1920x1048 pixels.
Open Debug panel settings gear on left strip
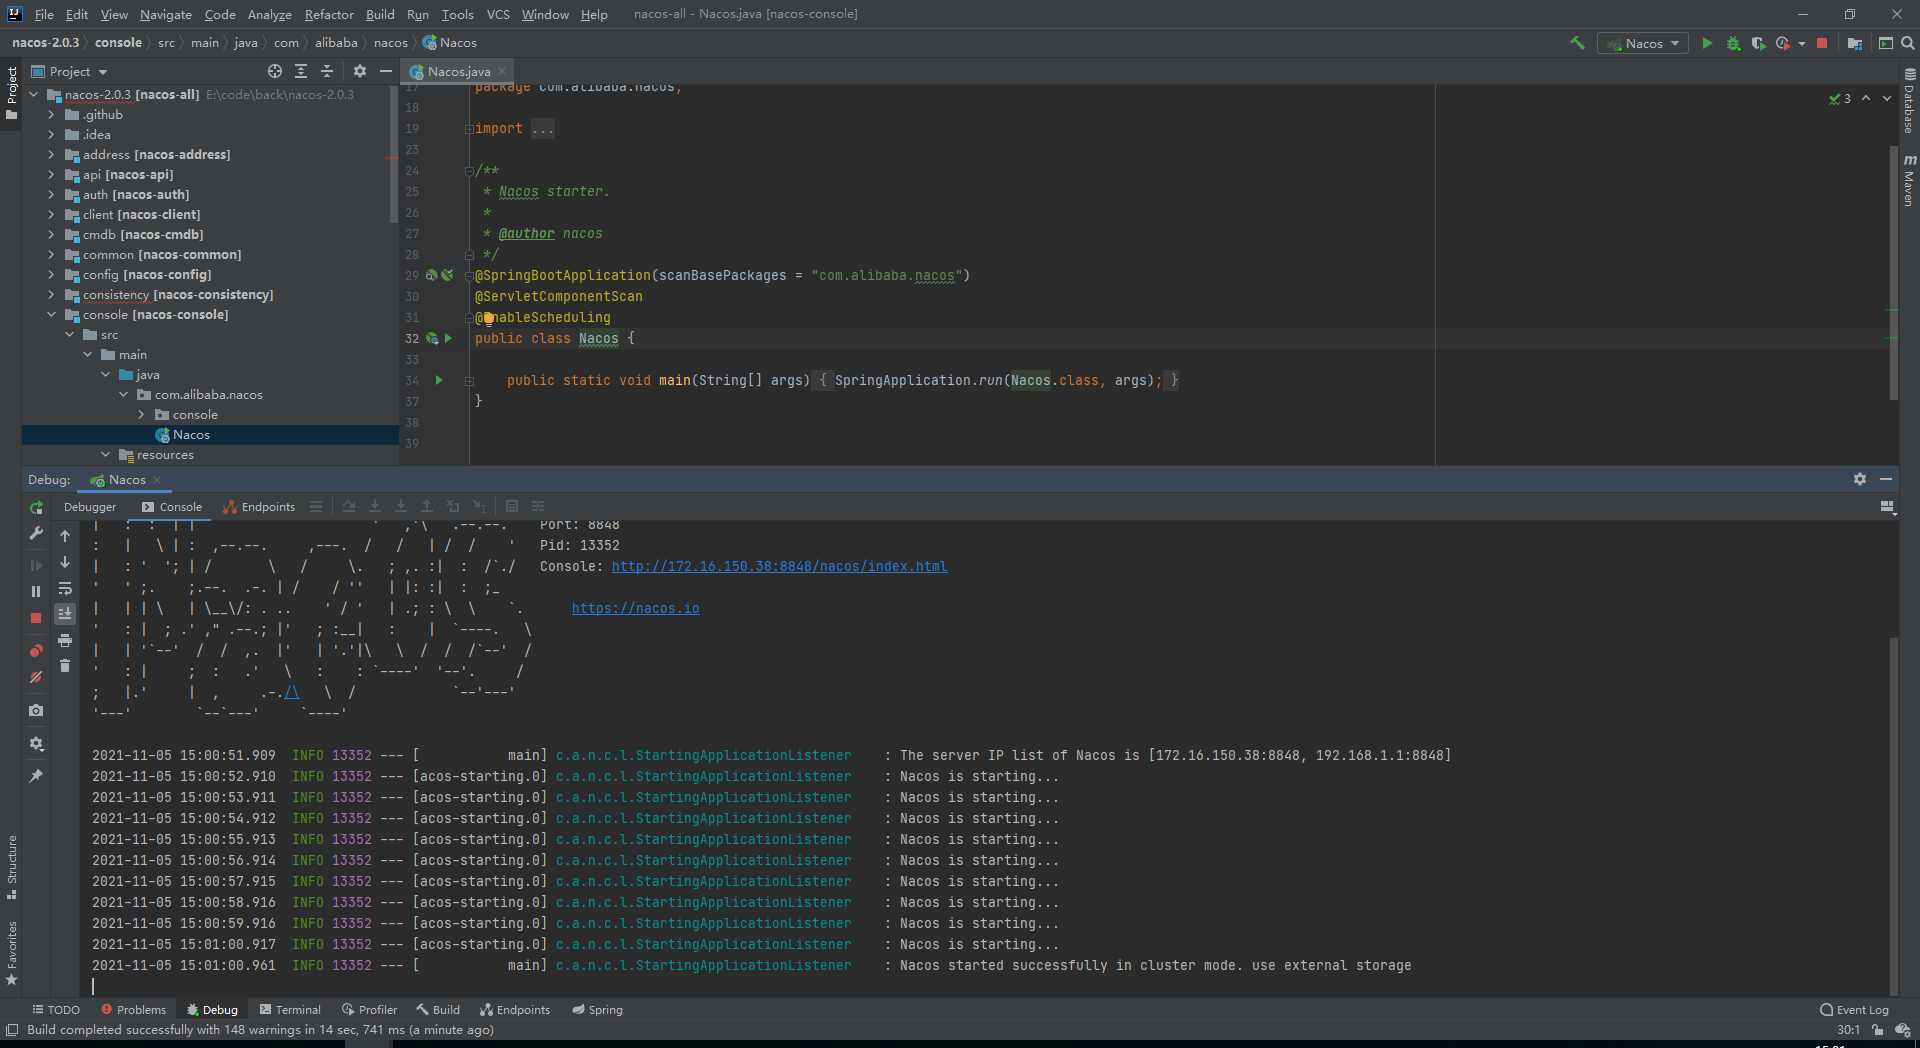(36, 743)
